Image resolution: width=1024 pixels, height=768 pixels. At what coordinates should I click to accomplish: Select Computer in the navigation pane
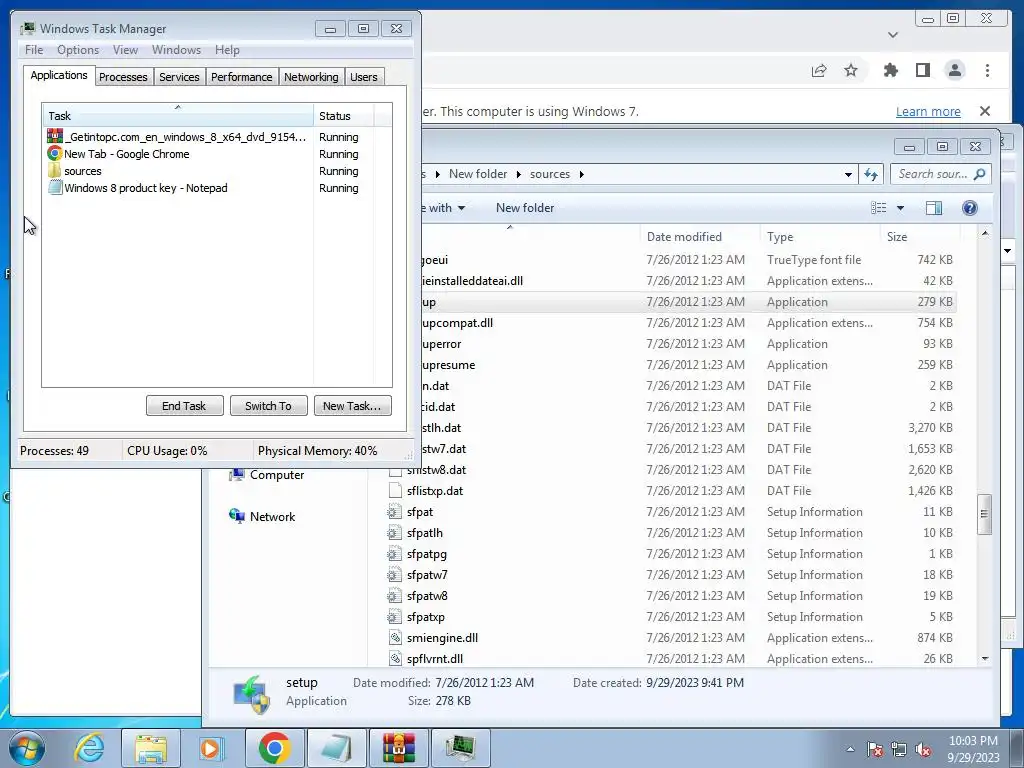(x=266, y=475)
